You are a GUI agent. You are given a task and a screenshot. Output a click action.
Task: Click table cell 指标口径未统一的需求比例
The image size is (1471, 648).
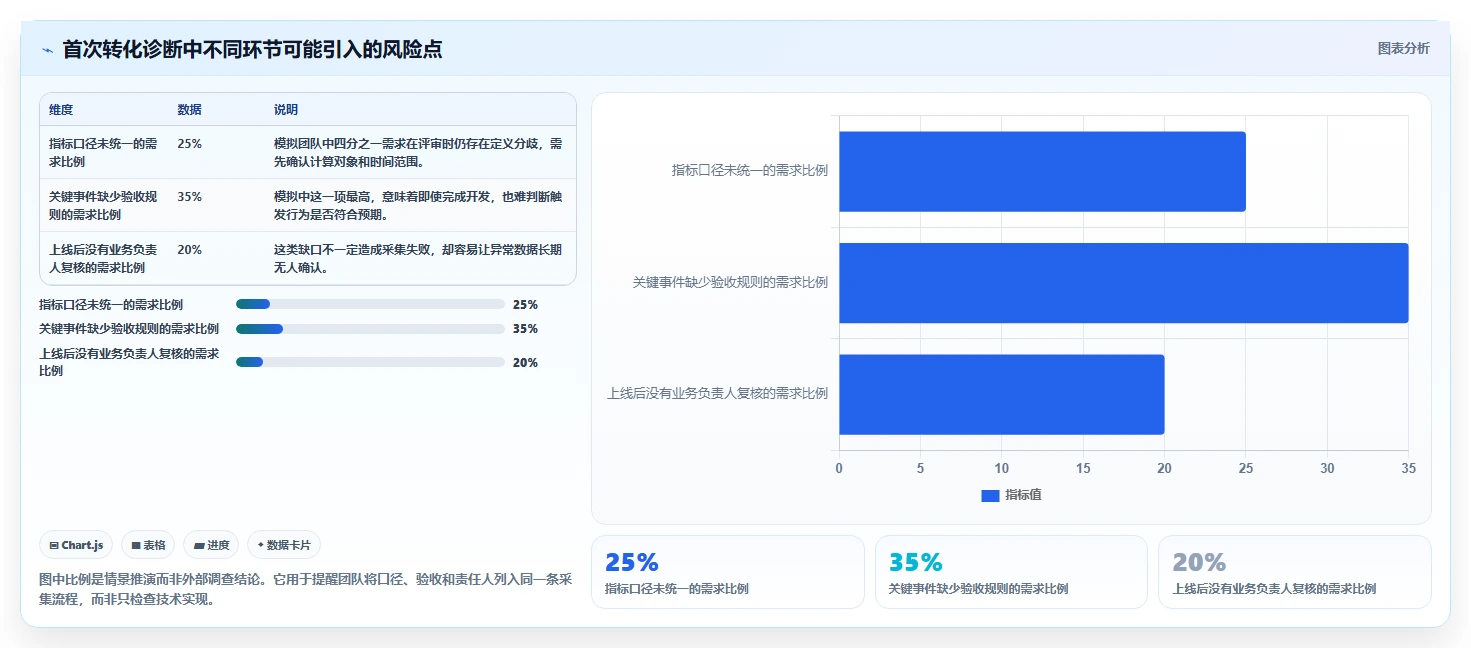pyautogui.click(x=103, y=152)
